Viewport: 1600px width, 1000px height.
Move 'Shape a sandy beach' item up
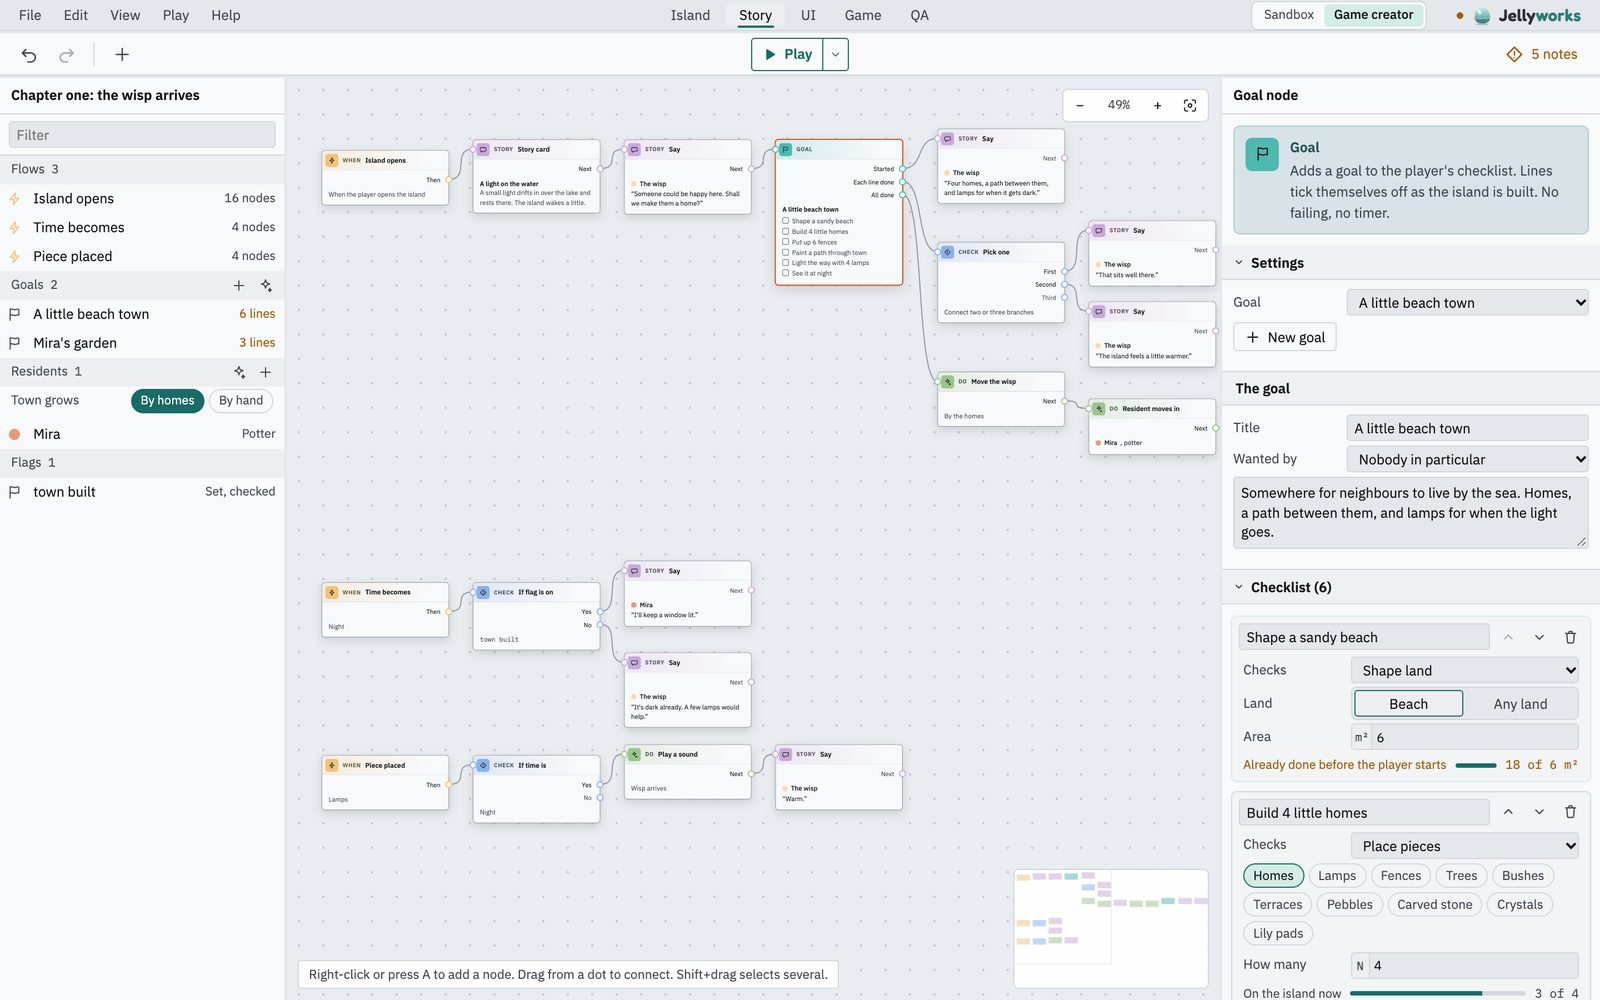click(x=1508, y=637)
